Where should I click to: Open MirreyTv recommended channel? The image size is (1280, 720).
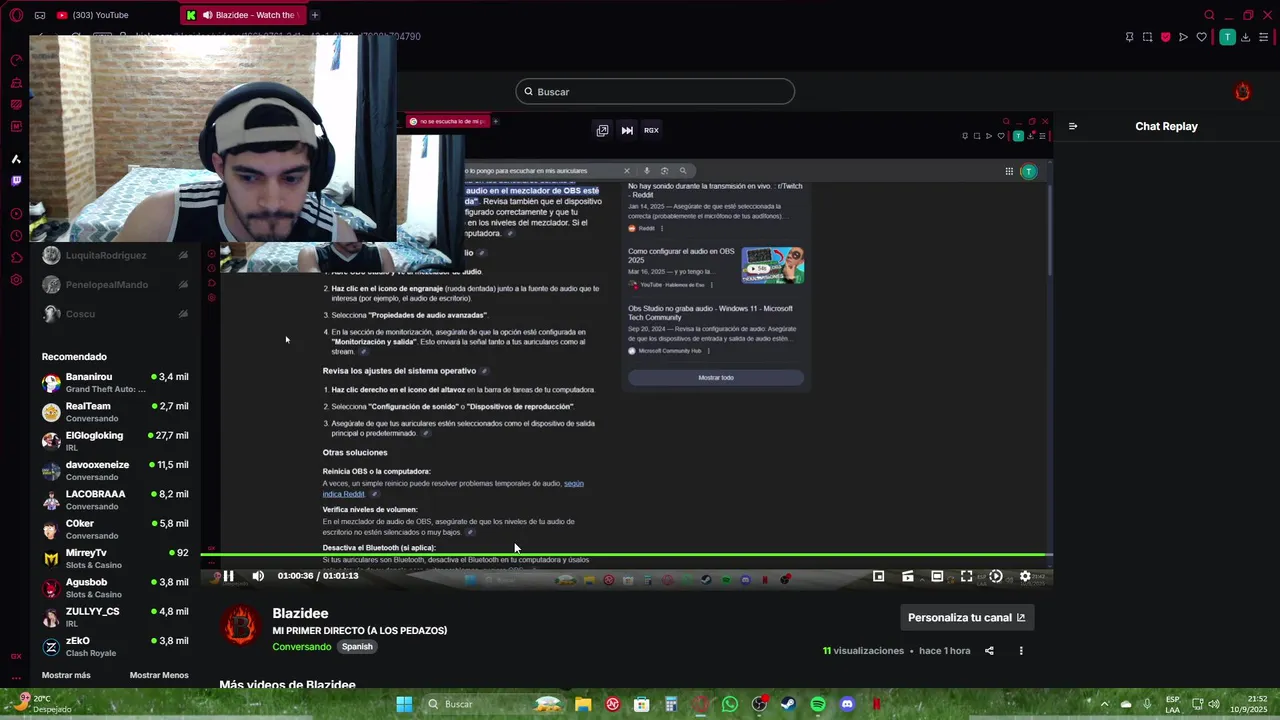coord(116,558)
